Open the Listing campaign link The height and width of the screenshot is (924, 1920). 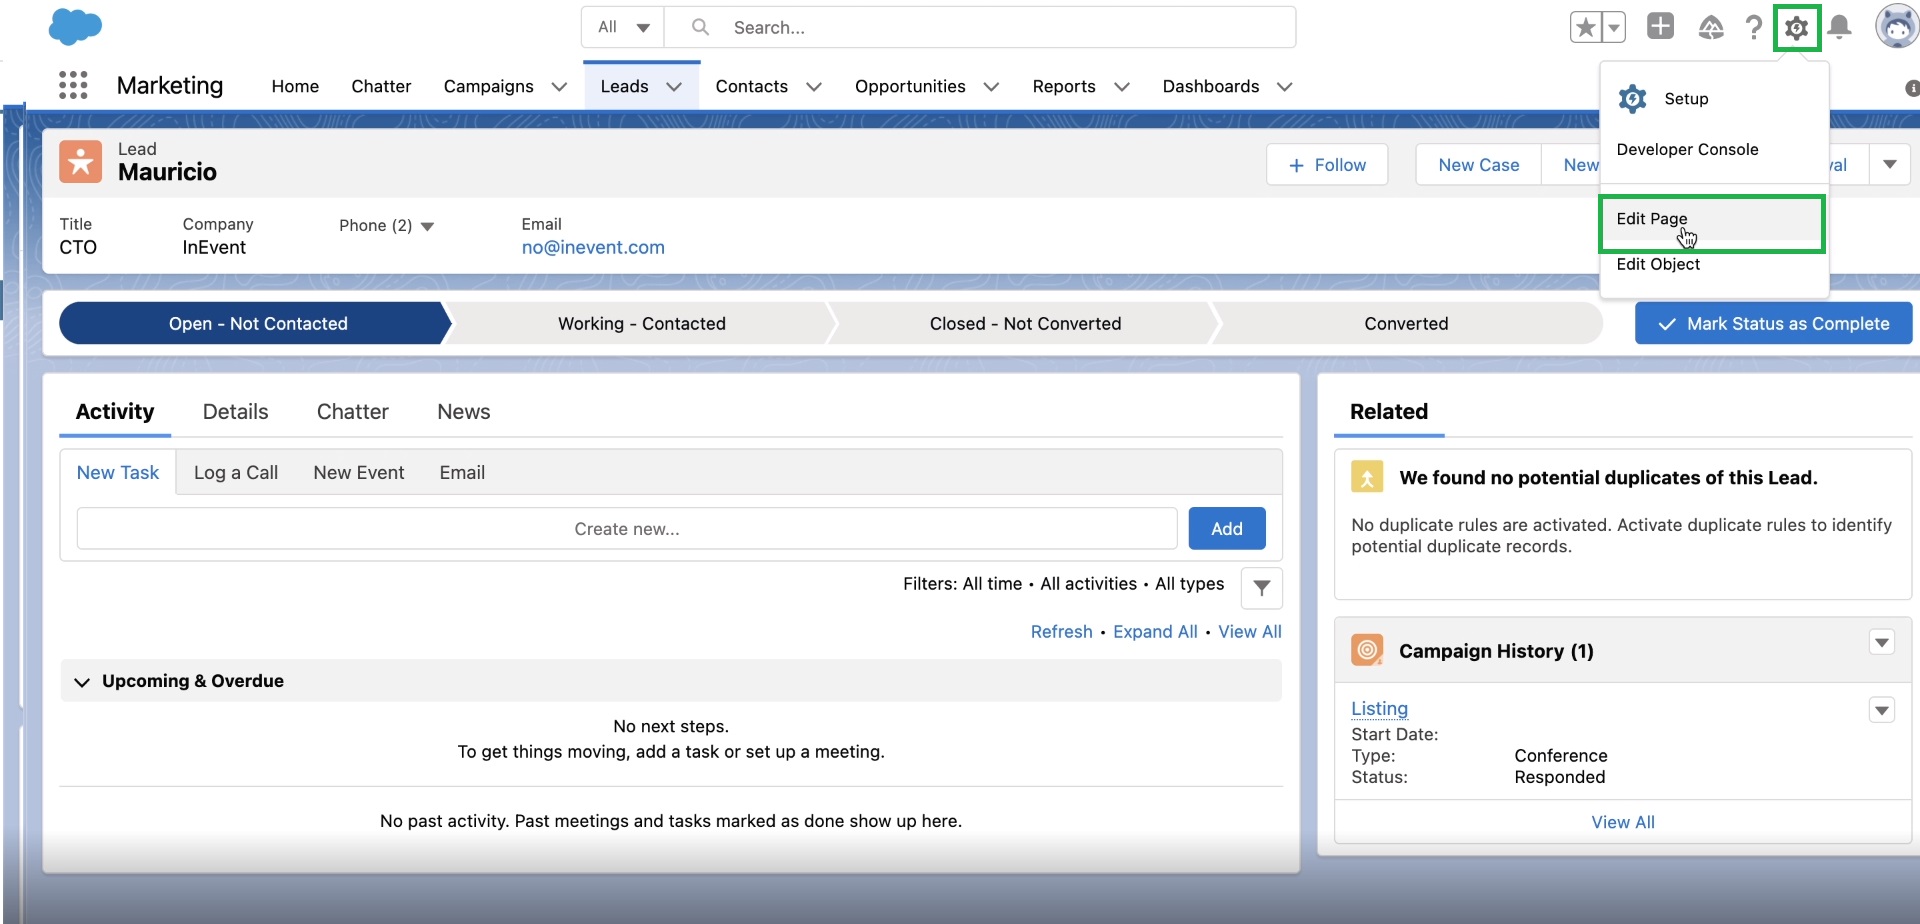[1379, 709]
